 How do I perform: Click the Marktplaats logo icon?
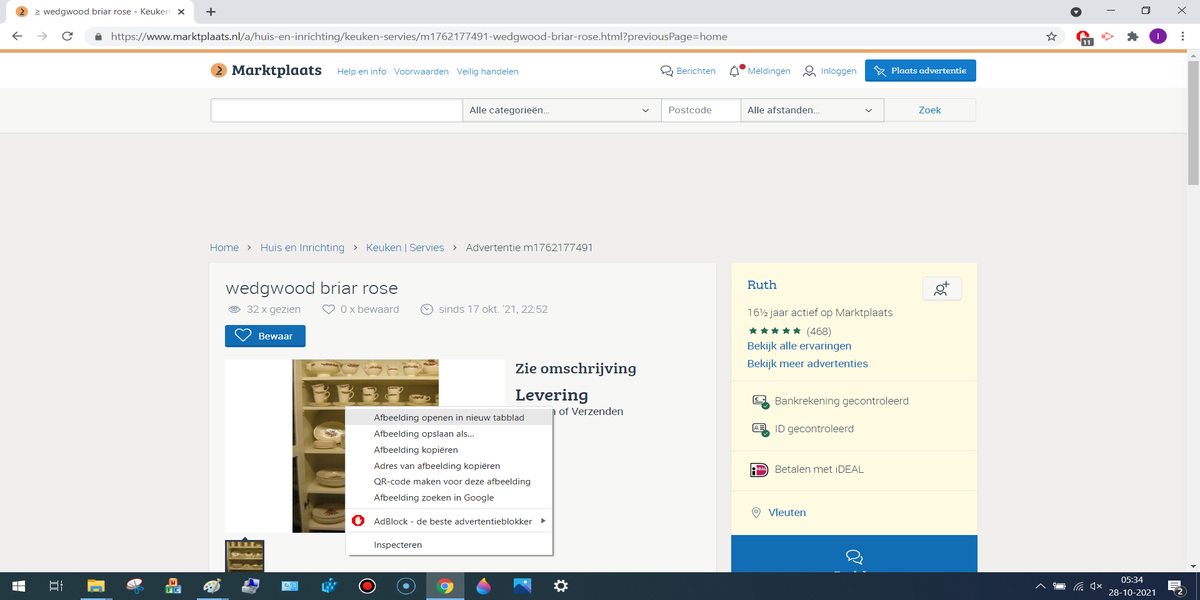[x=219, y=71]
